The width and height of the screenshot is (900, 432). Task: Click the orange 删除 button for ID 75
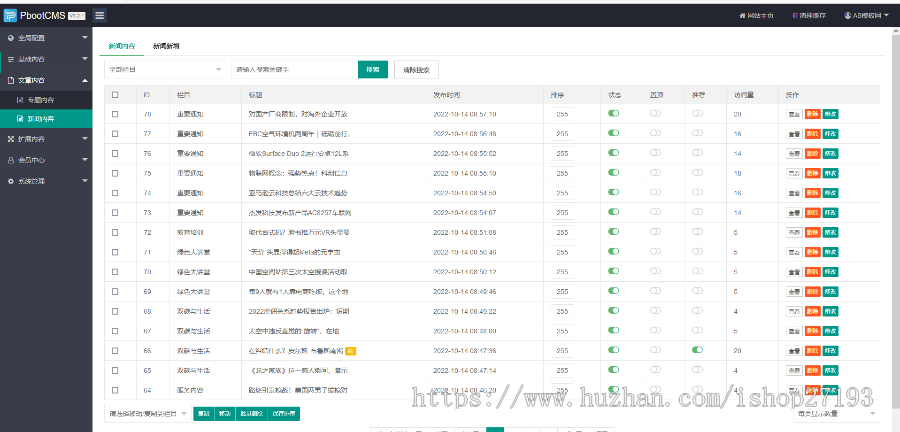[812, 173]
